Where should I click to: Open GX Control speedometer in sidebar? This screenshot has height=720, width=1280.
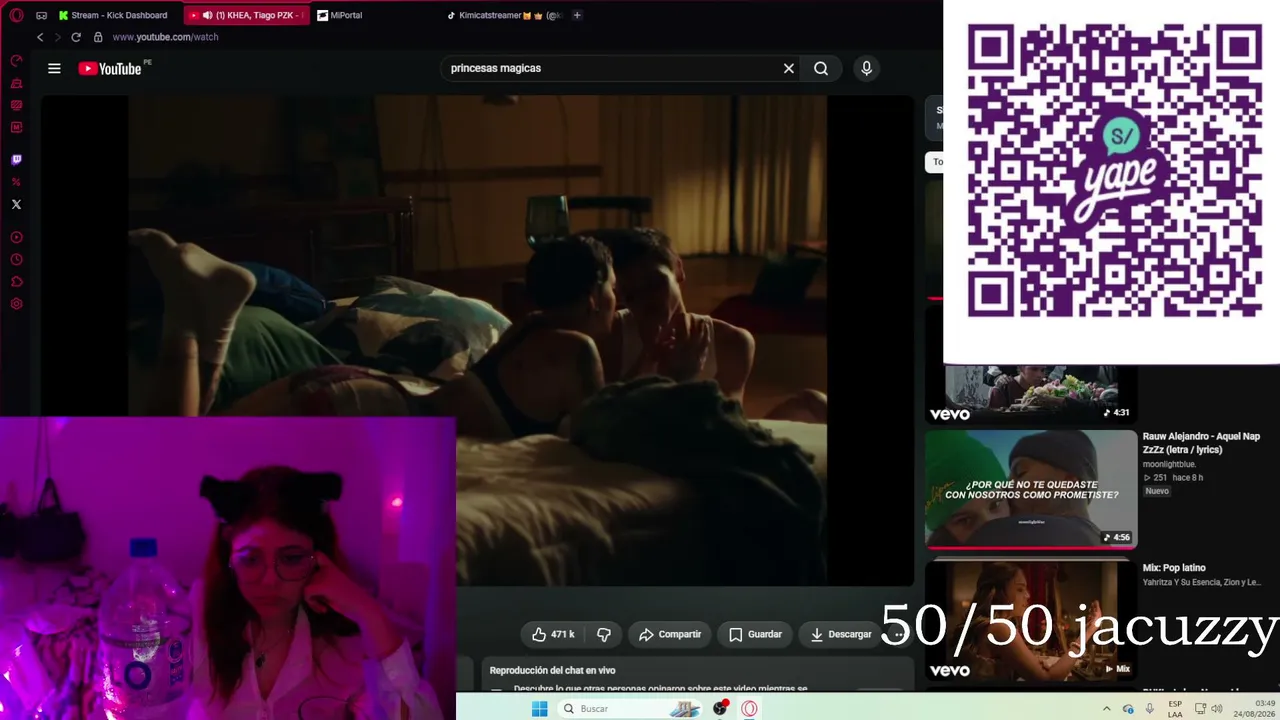(16, 61)
